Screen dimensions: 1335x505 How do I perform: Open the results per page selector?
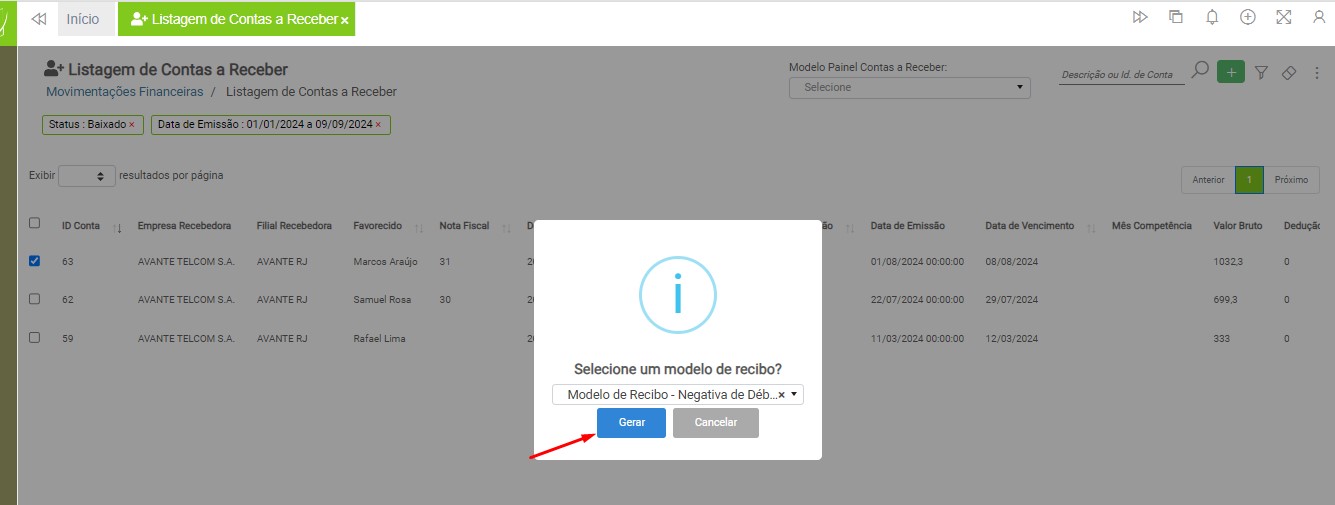[87, 176]
